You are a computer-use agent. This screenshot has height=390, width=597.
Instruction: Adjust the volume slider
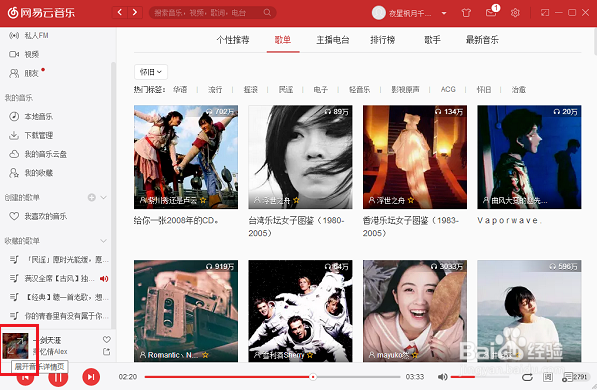(x=480, y=377)
